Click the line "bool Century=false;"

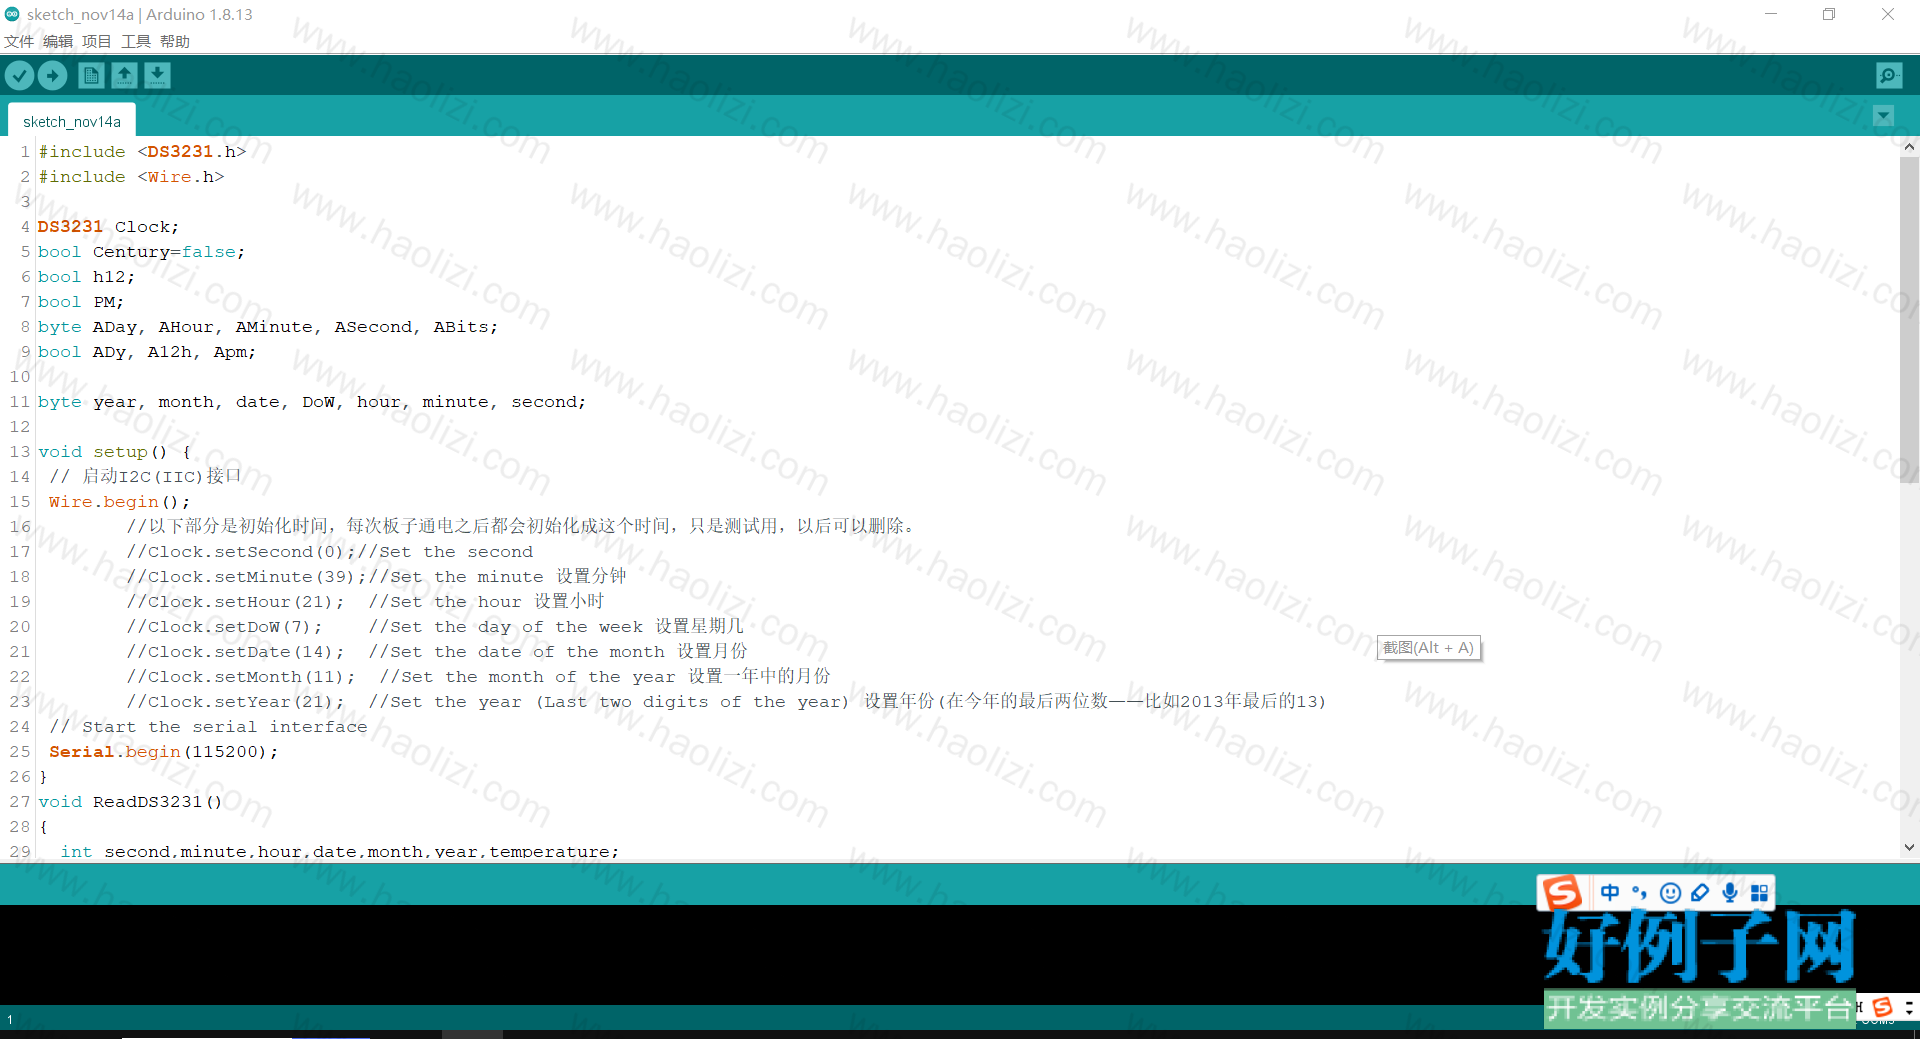coord(141,252)
